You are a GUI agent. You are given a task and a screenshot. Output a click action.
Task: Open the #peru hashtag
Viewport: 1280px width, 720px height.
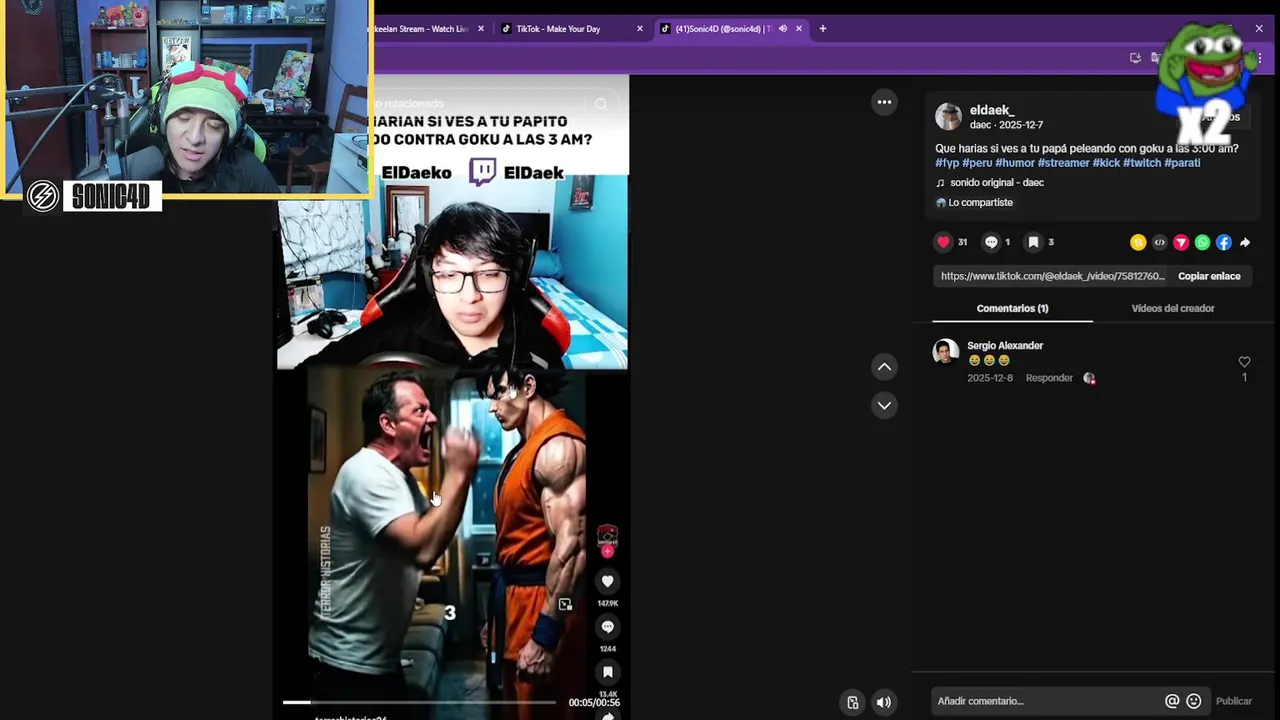point(977,162)
